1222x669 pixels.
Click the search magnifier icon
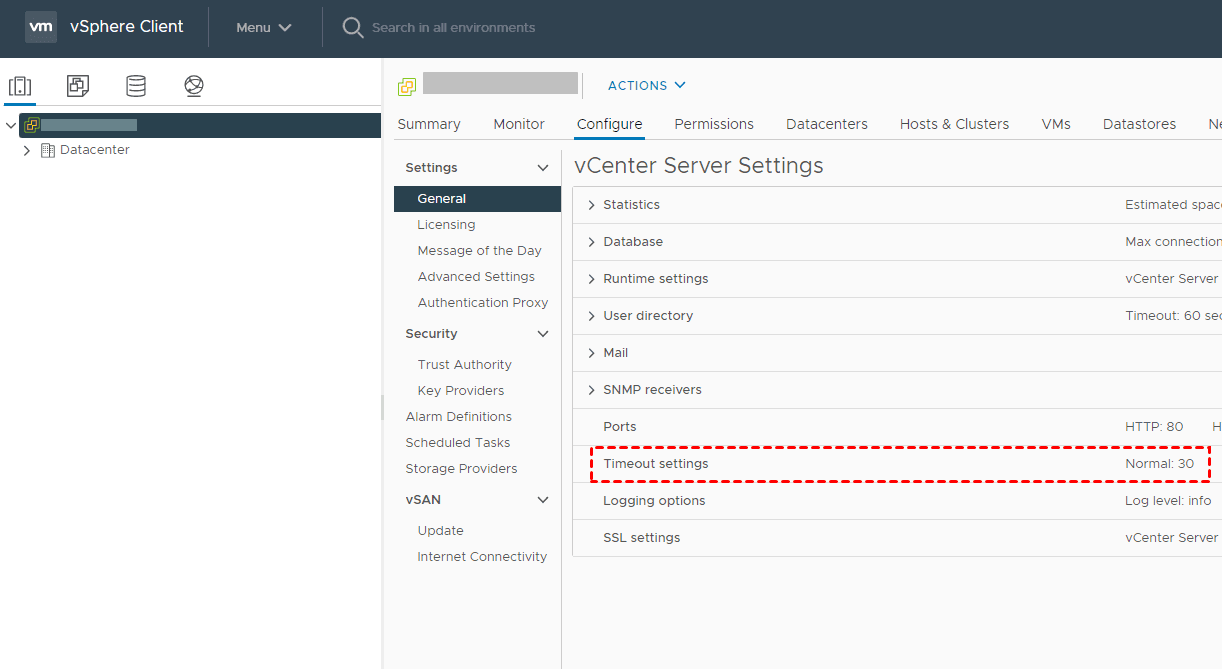[x=352, y=27]
